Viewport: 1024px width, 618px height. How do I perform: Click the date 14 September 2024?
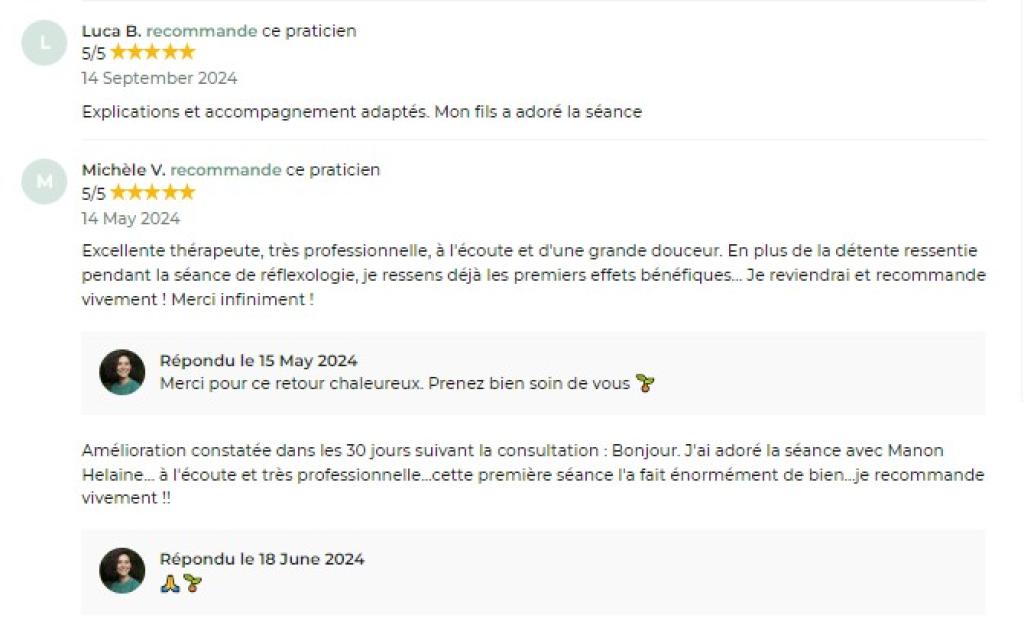[x=159, y=78]
